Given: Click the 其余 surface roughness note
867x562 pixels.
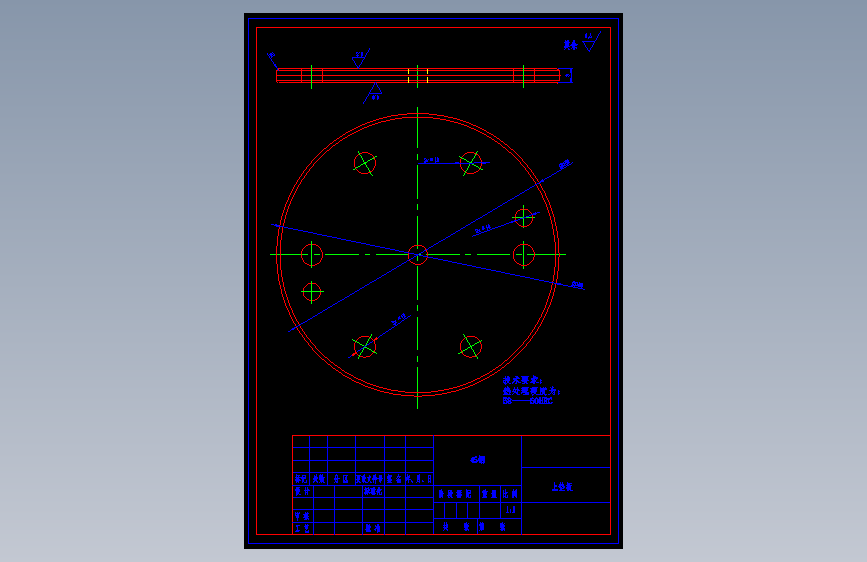Looking at the screenshot, I should pyautogui.click(x=571, y=45).
